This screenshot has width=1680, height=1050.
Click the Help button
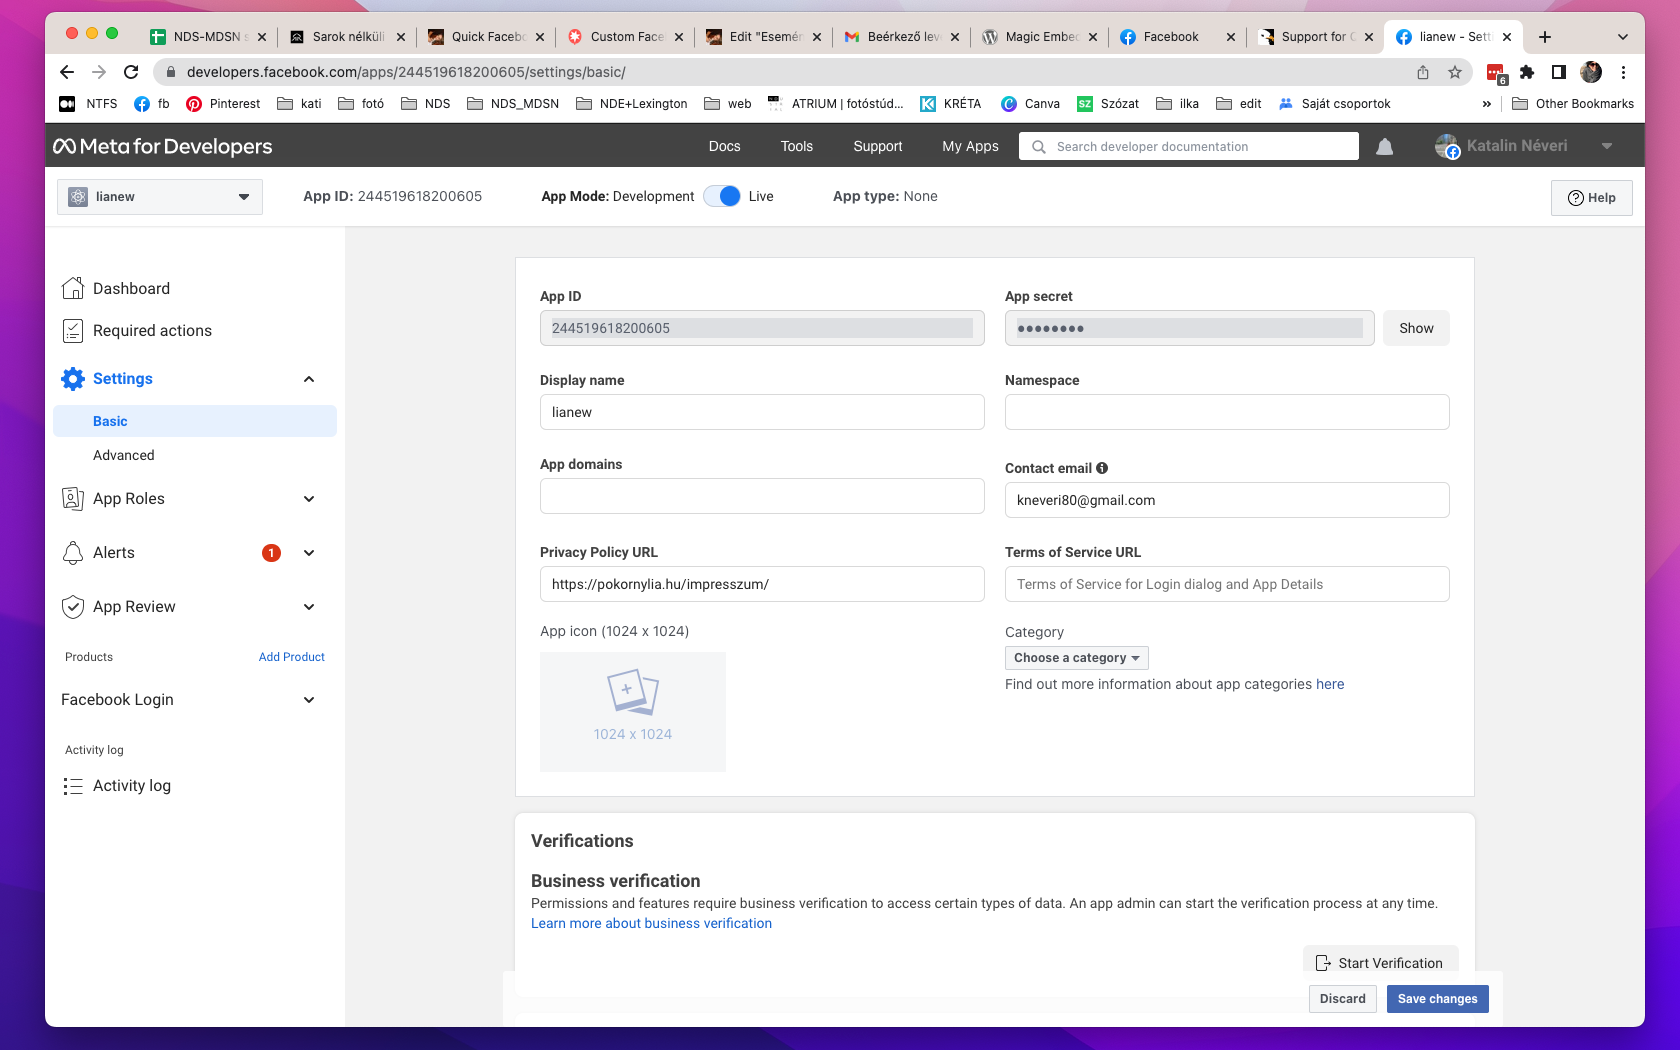(1592, 198)
